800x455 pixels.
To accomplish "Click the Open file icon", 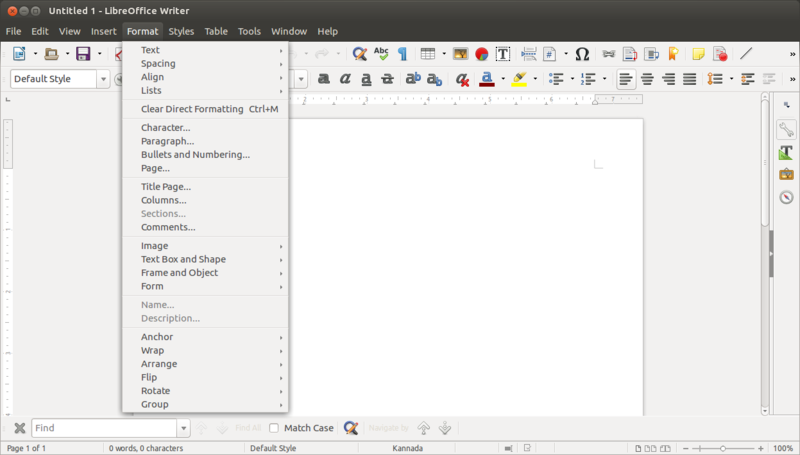I will point(51,54).
